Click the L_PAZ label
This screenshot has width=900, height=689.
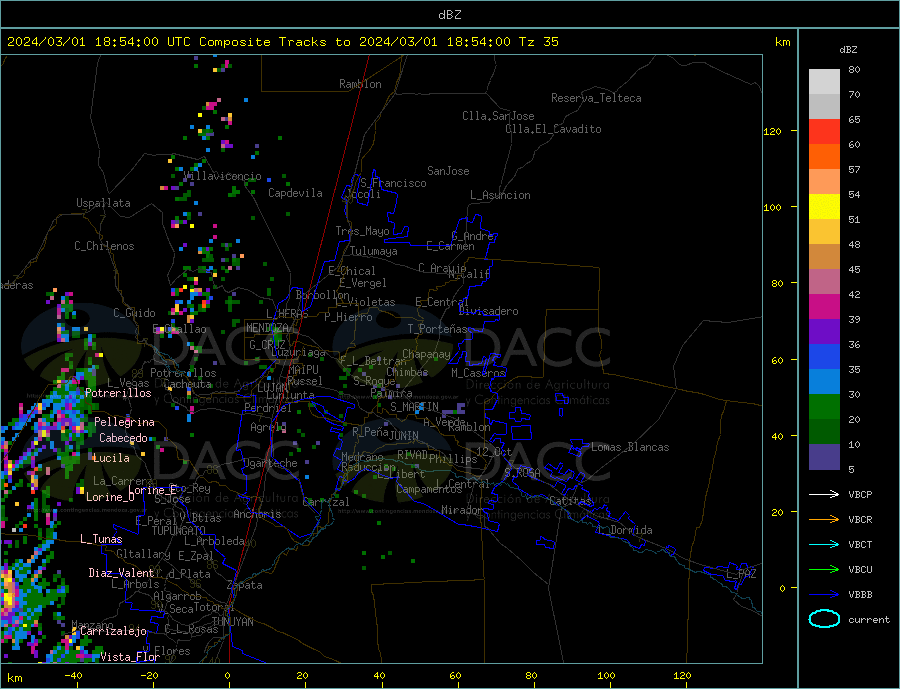[741, 574]
